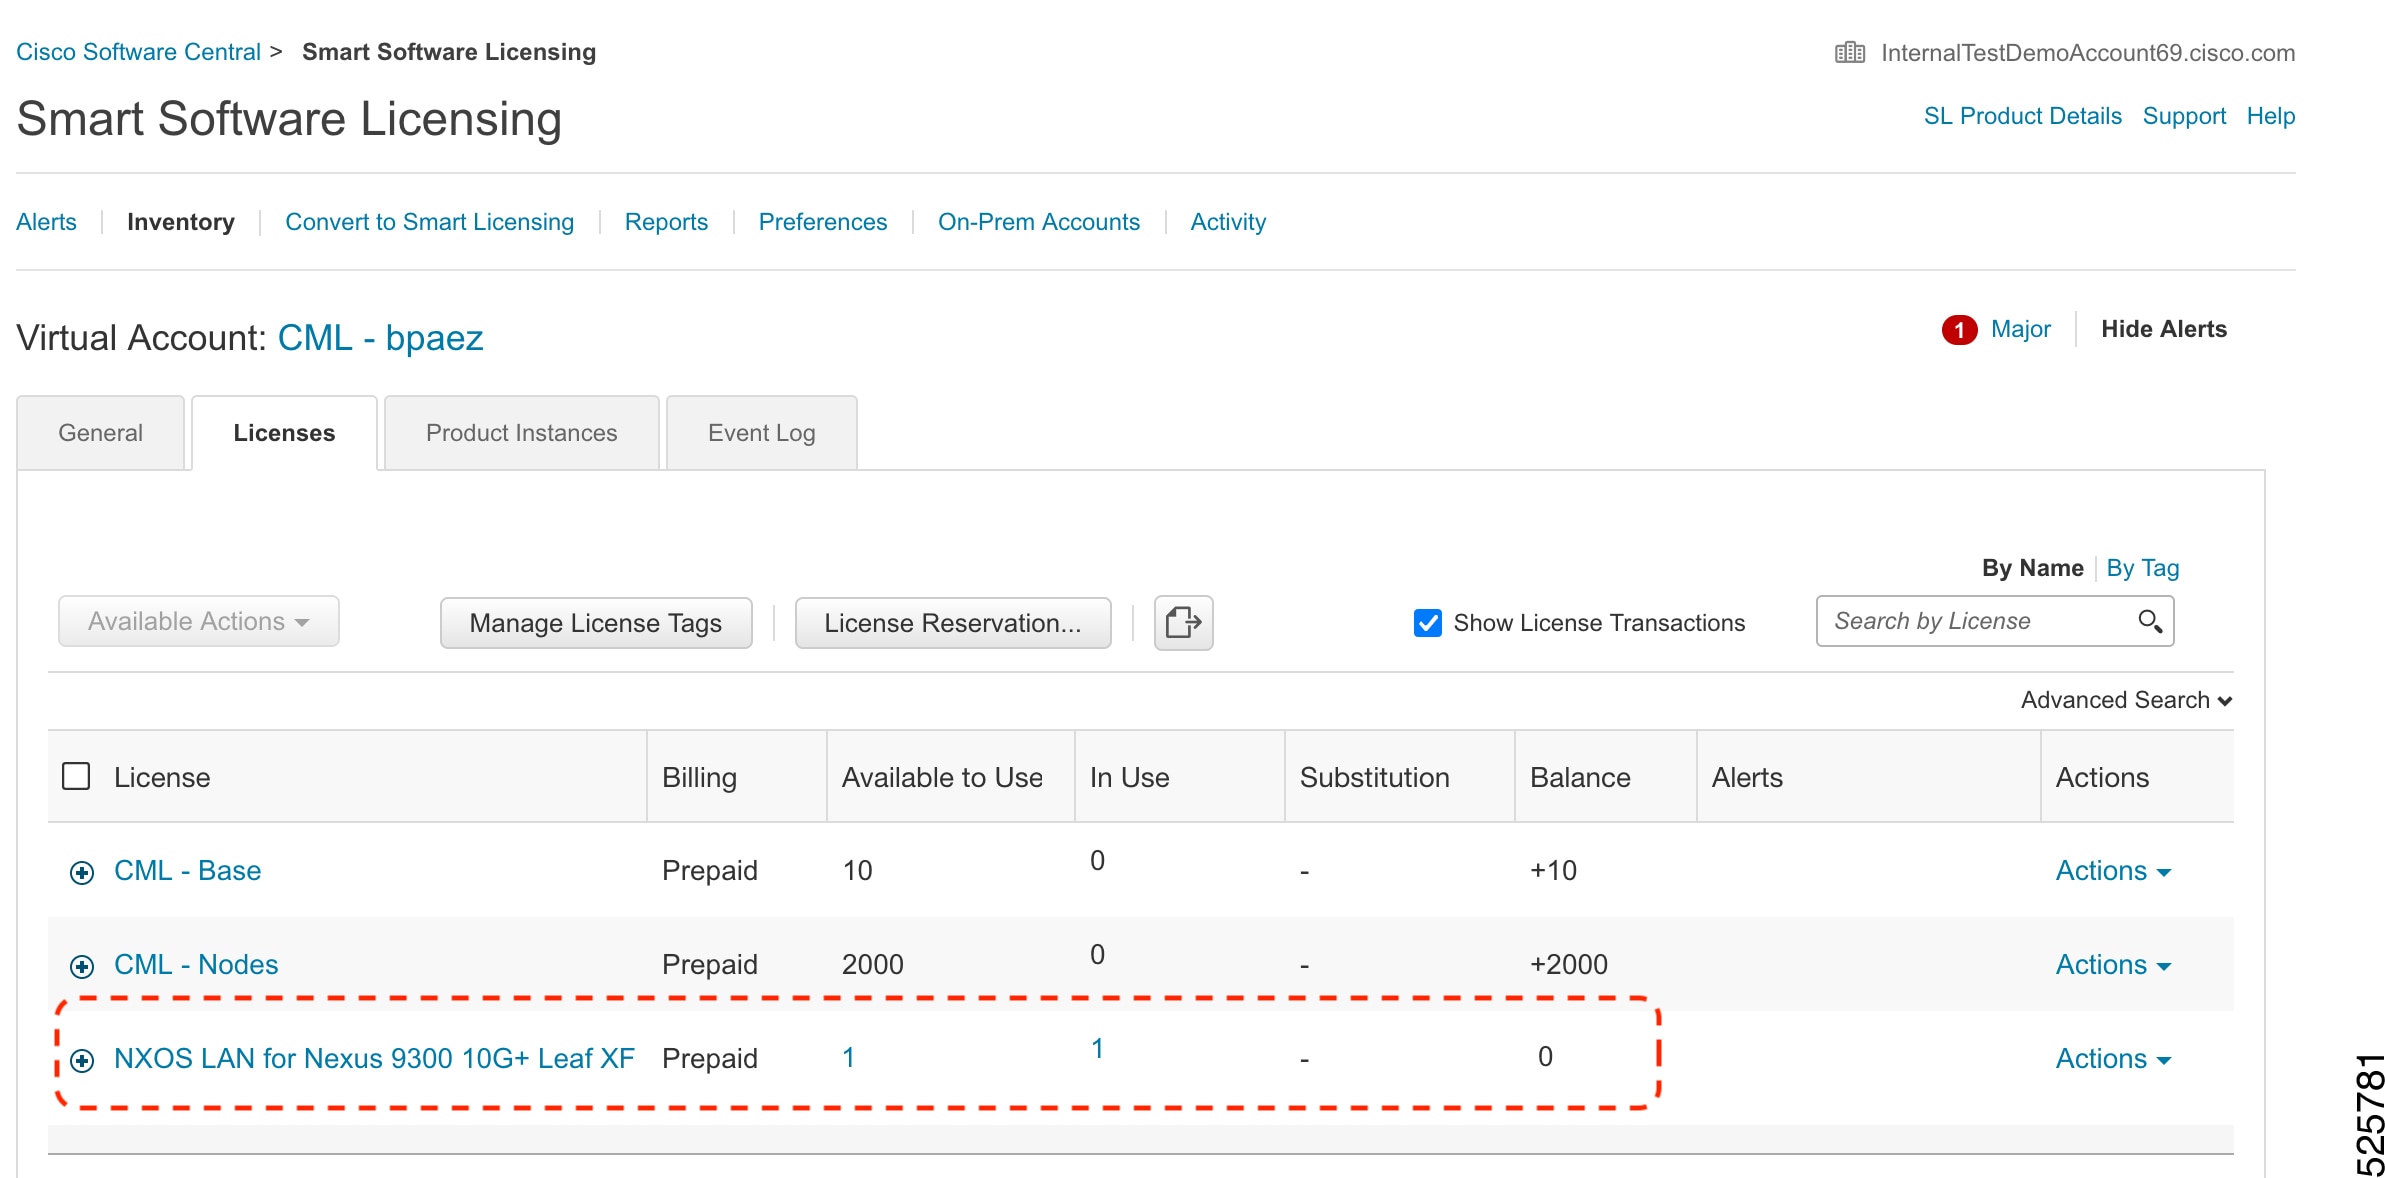
Task: Open the Available Actions dropdown
Action: [198, 621]
